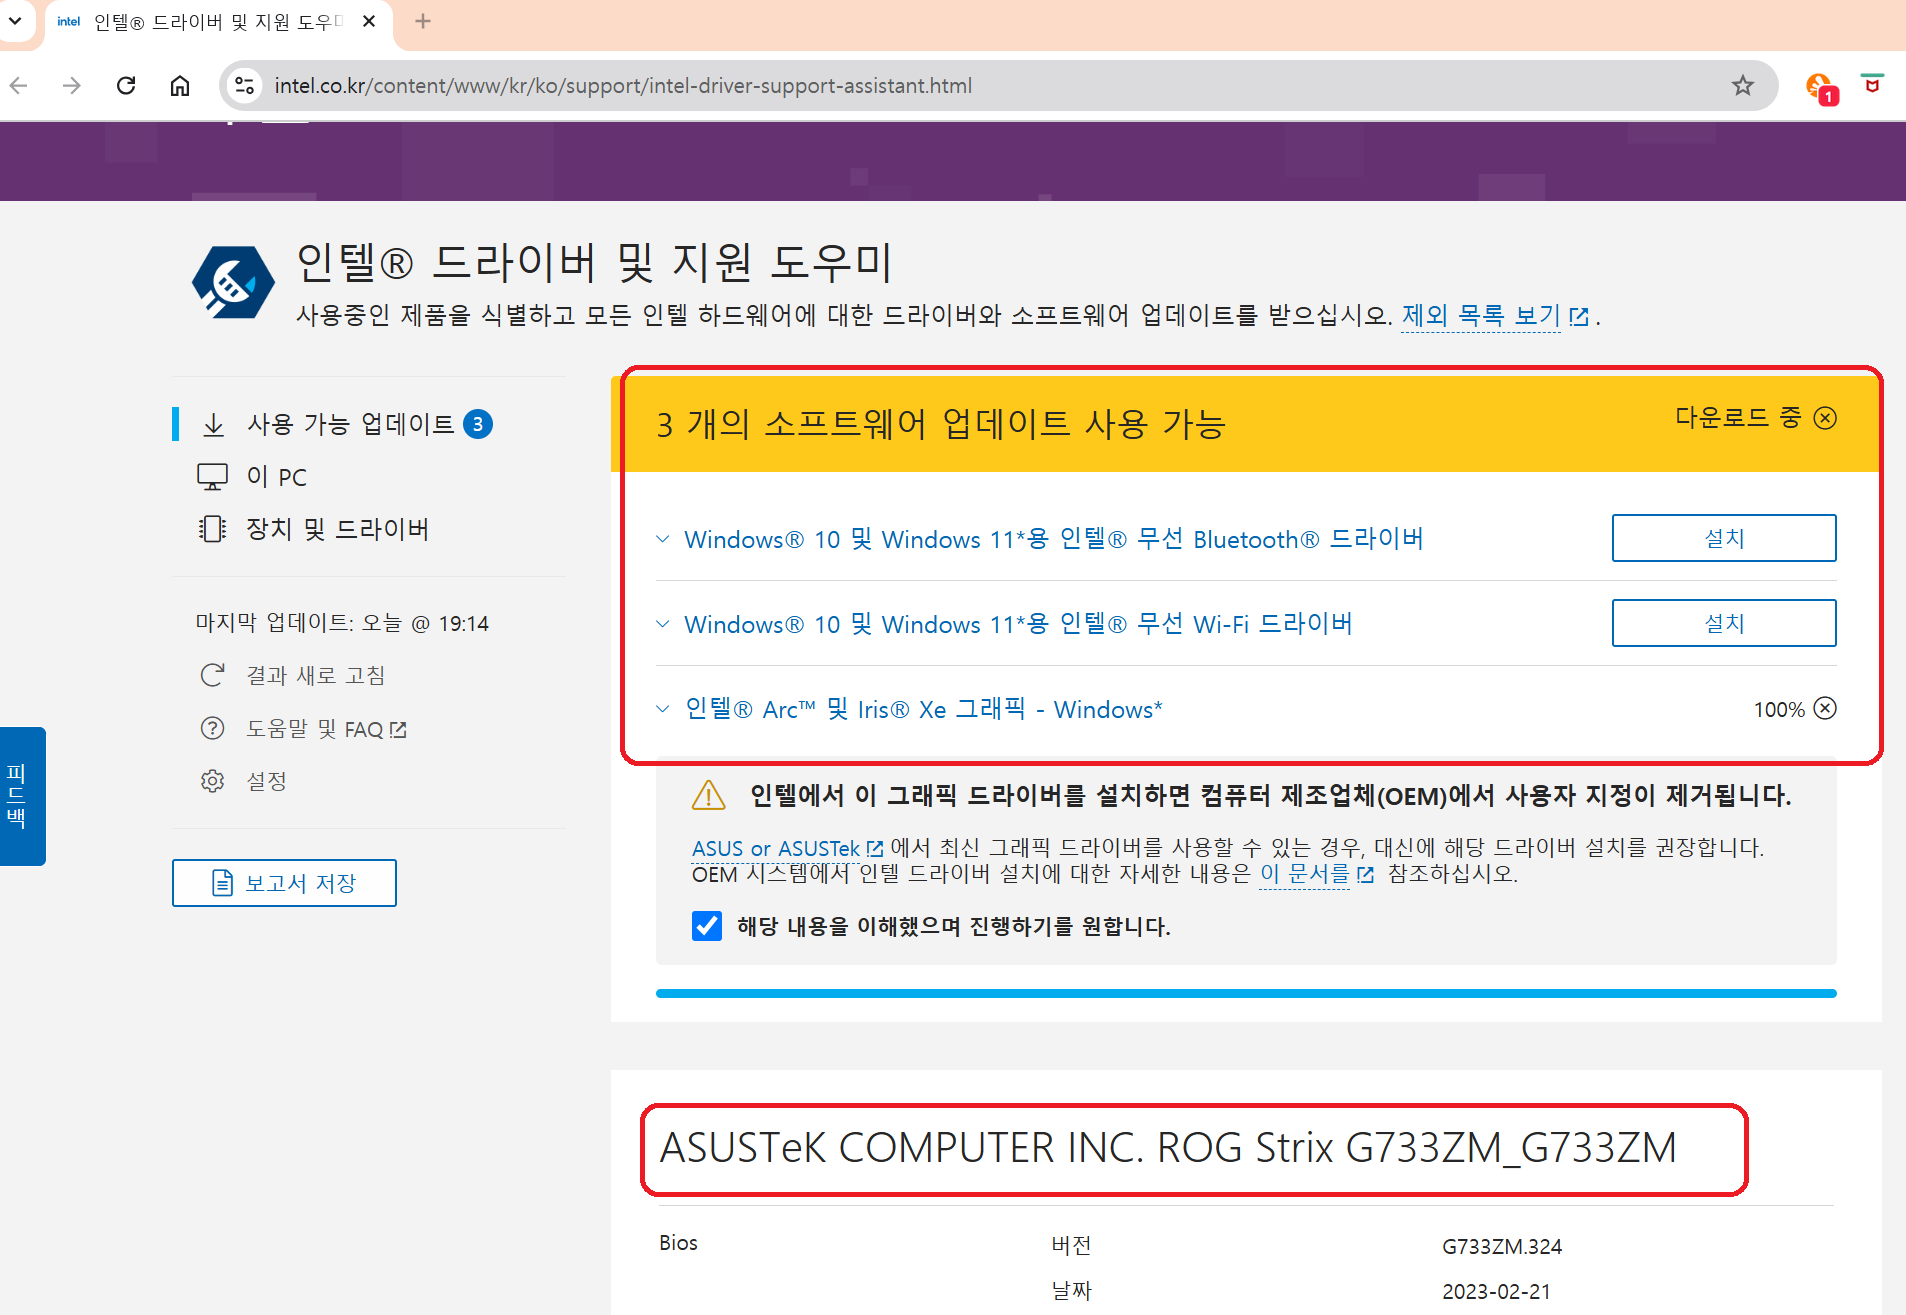Click the Bios row label
Screen dimensions: 1906x1315
(678, 1243)
